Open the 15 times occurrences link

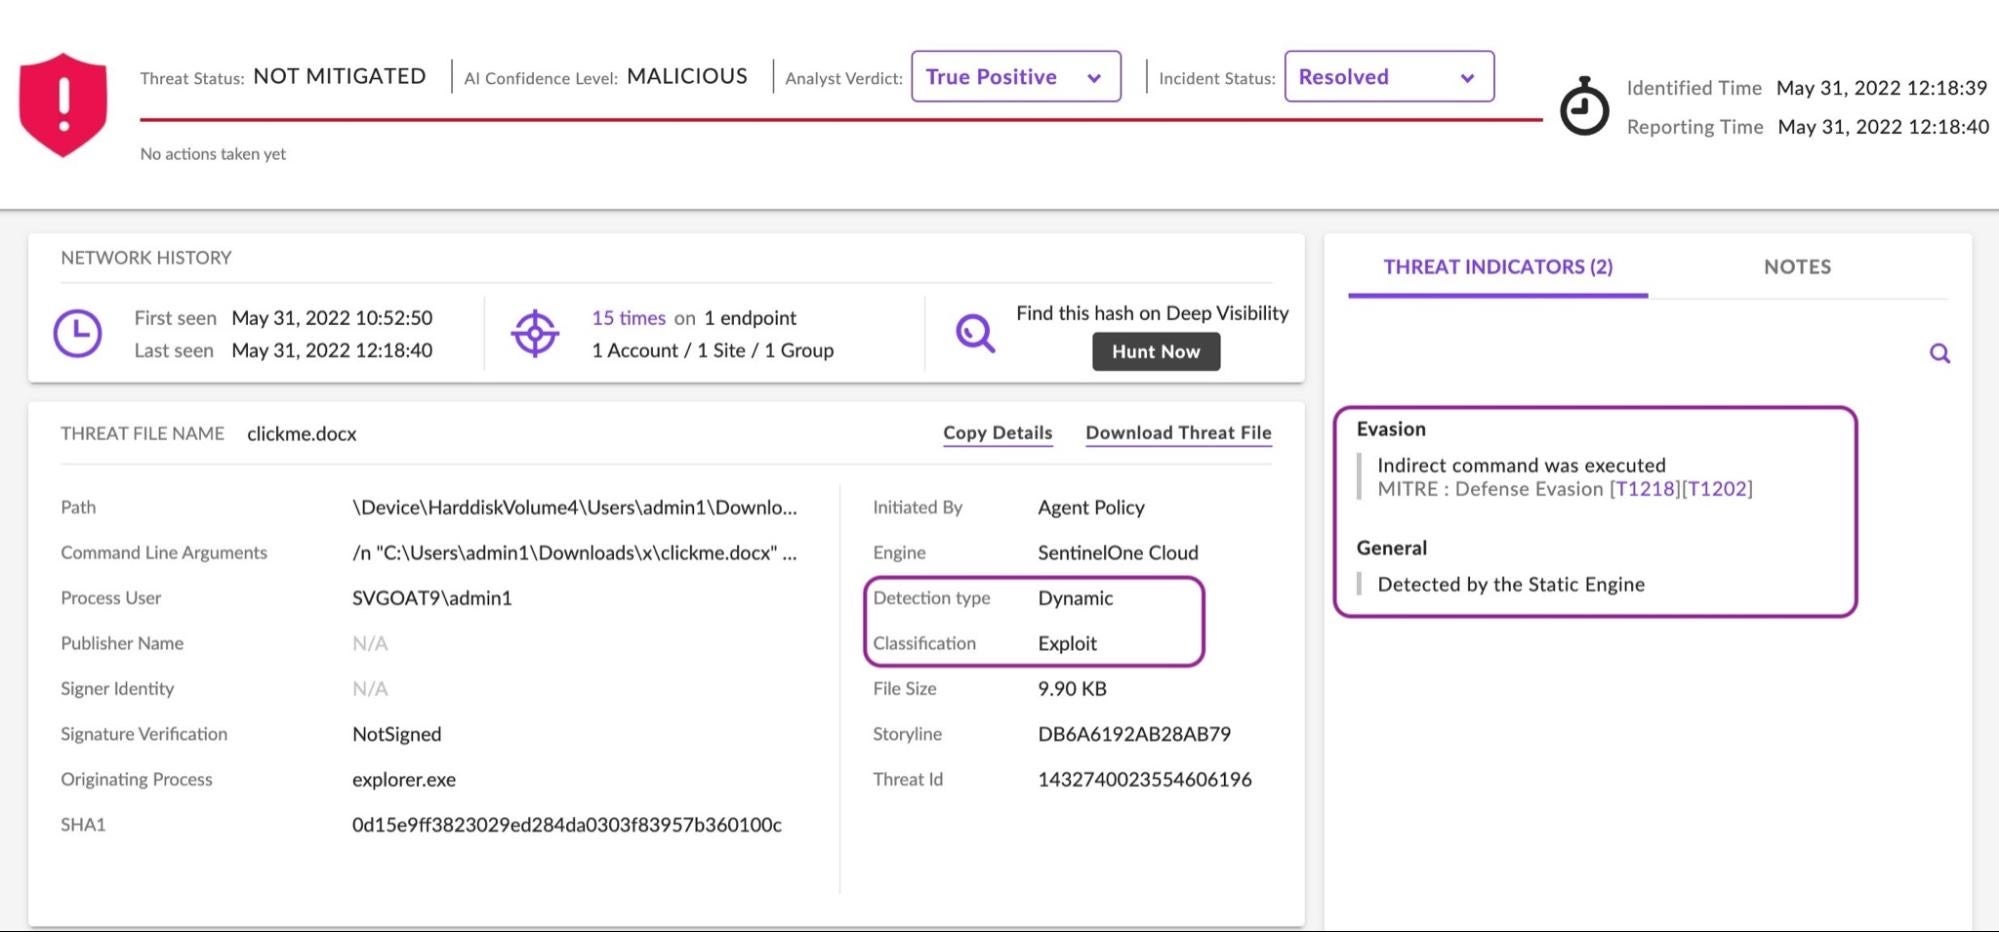(x=628, y=318)
